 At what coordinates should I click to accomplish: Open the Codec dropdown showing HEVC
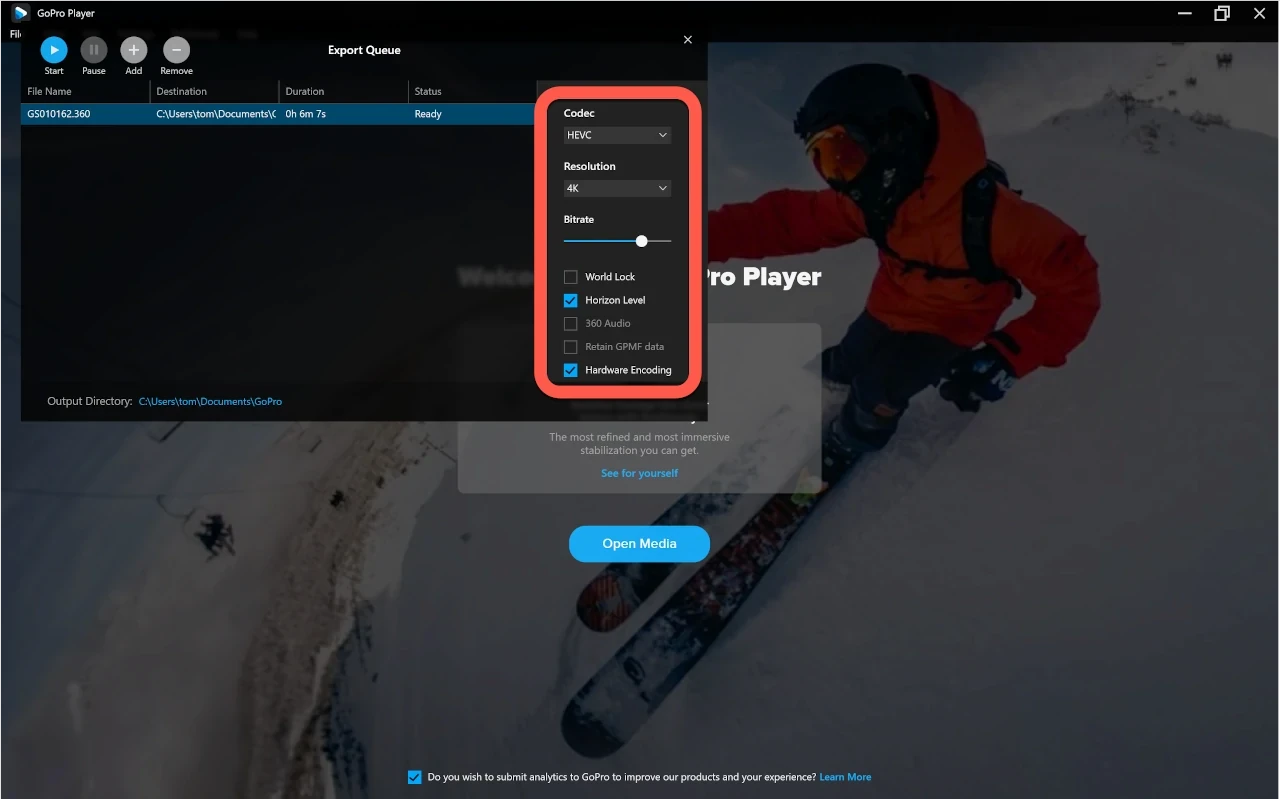pos(617,135)
